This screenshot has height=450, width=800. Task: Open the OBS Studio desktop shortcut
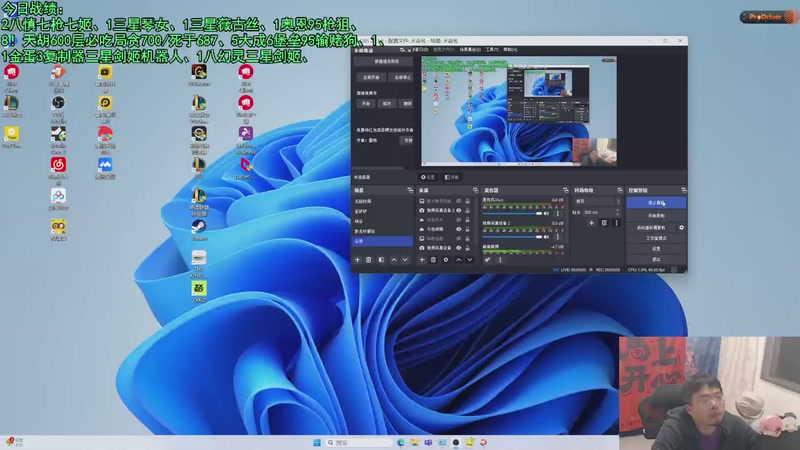(x=58, y=108)
